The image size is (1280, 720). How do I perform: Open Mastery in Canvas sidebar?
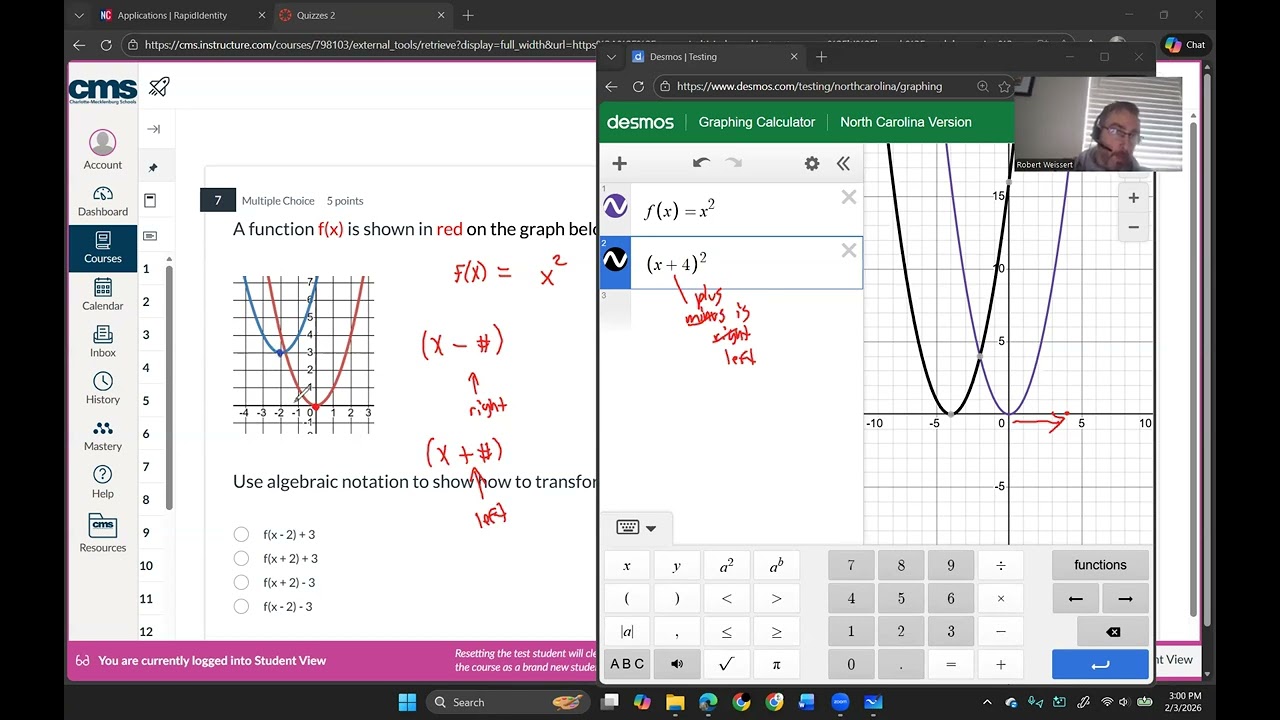[103, 435]
